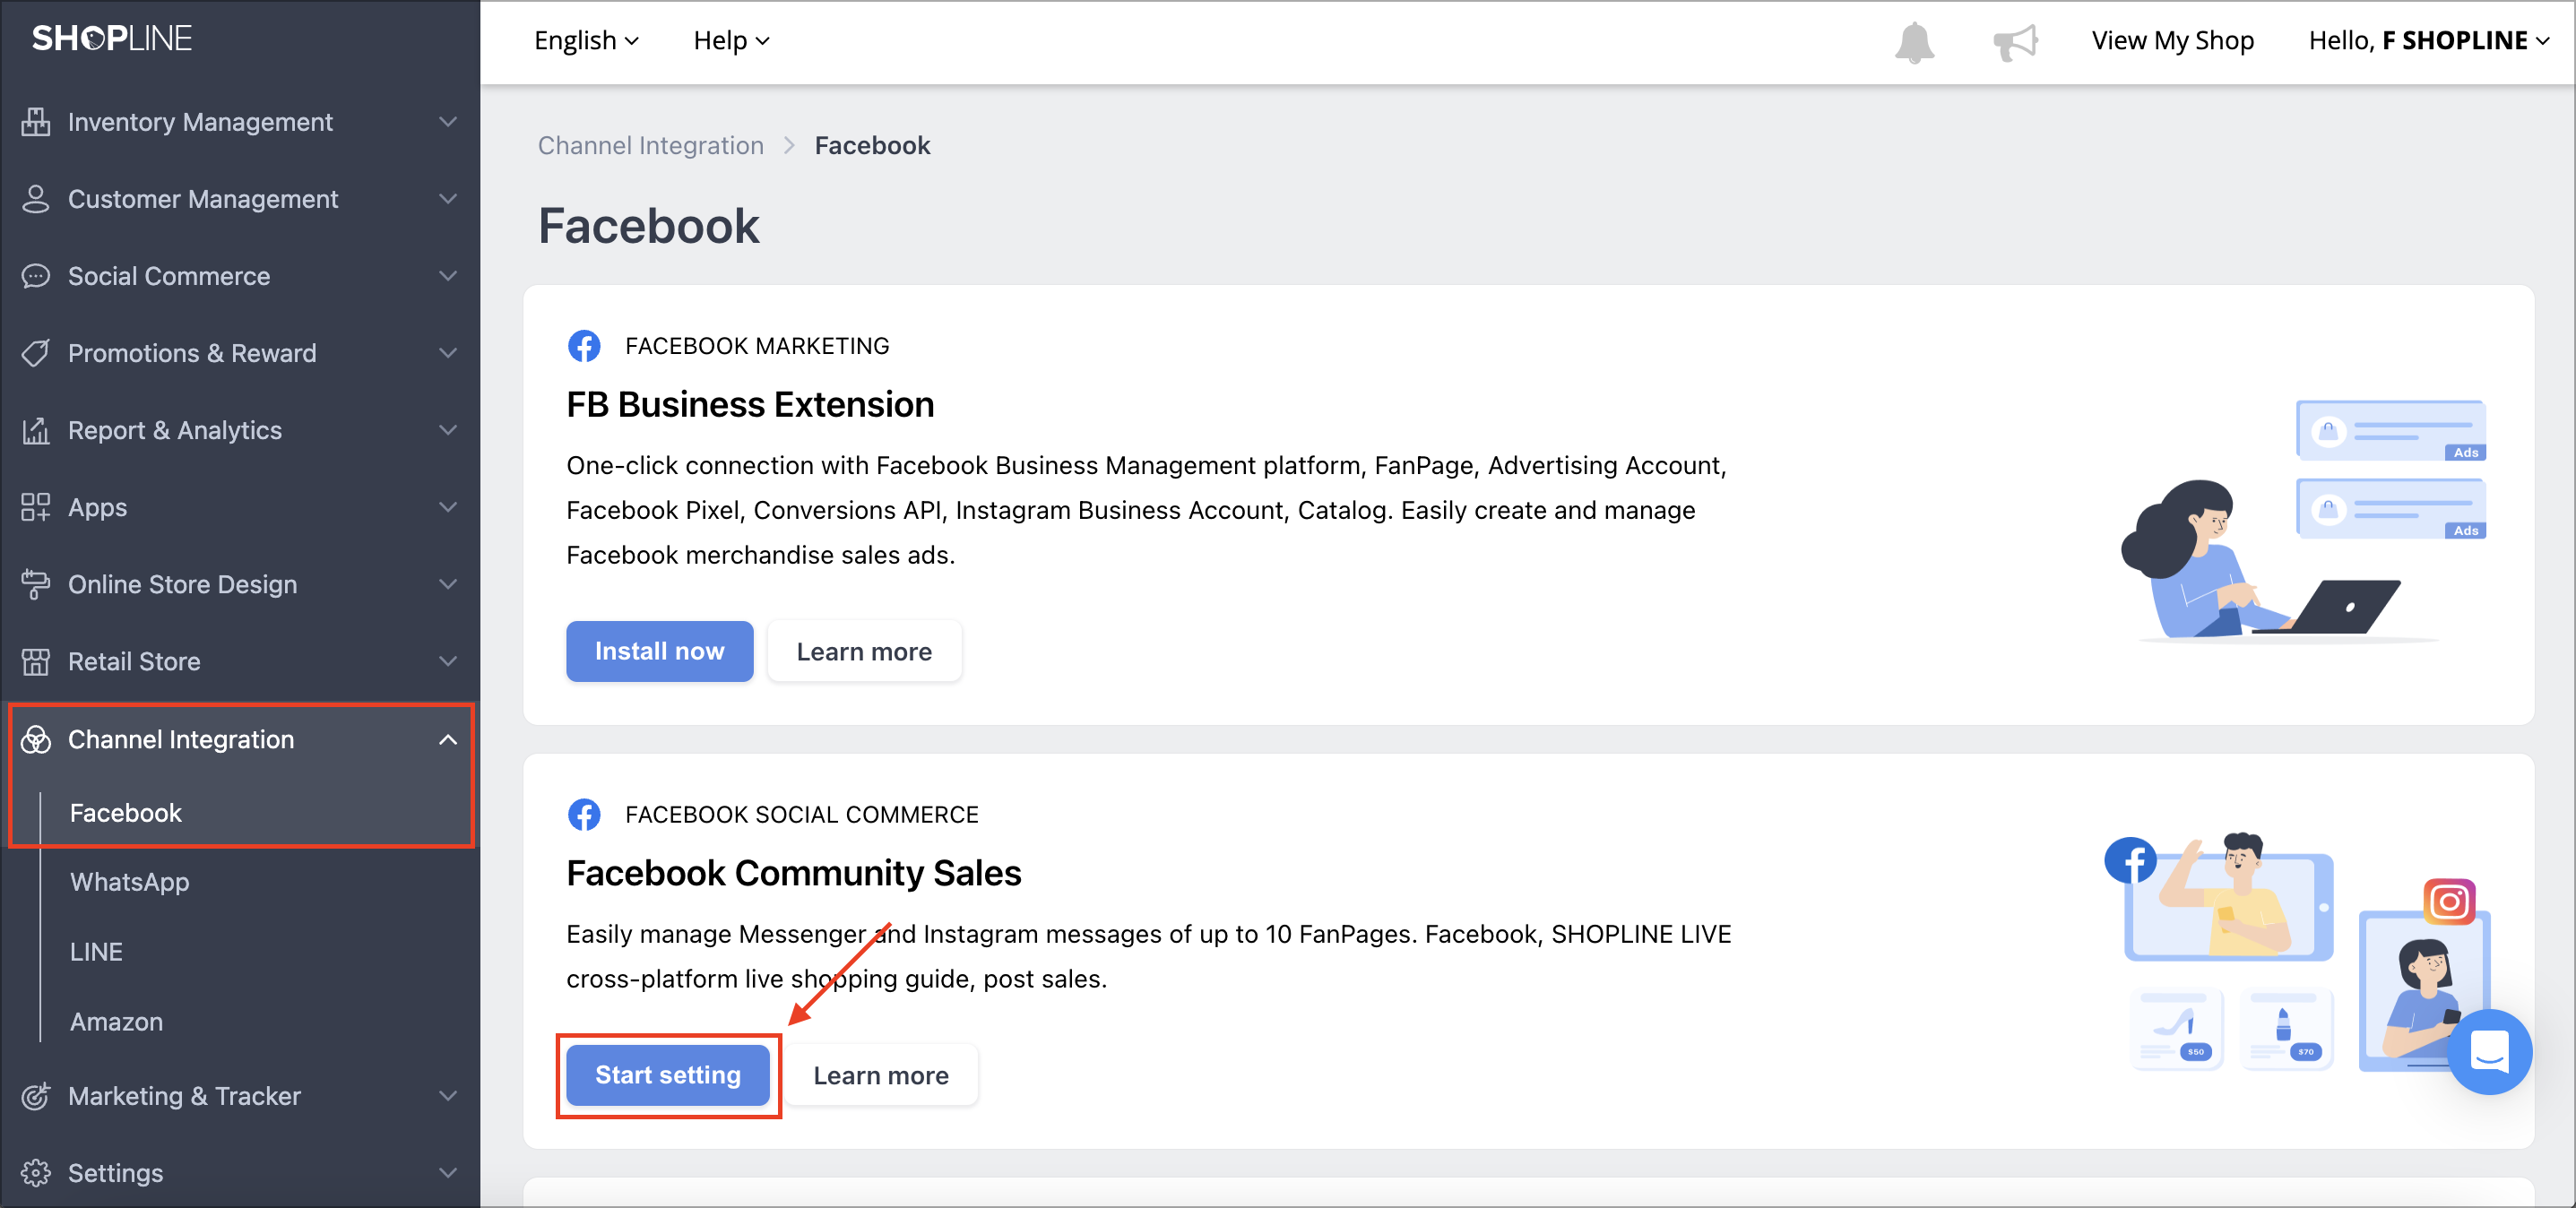Open the announcements megaphone icon

[2014, 42]
